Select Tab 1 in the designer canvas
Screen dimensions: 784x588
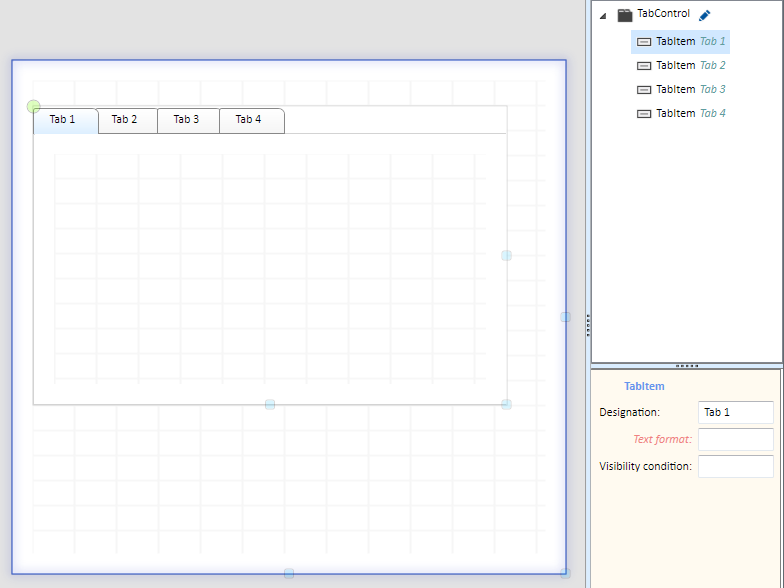(x=66, y=120)
